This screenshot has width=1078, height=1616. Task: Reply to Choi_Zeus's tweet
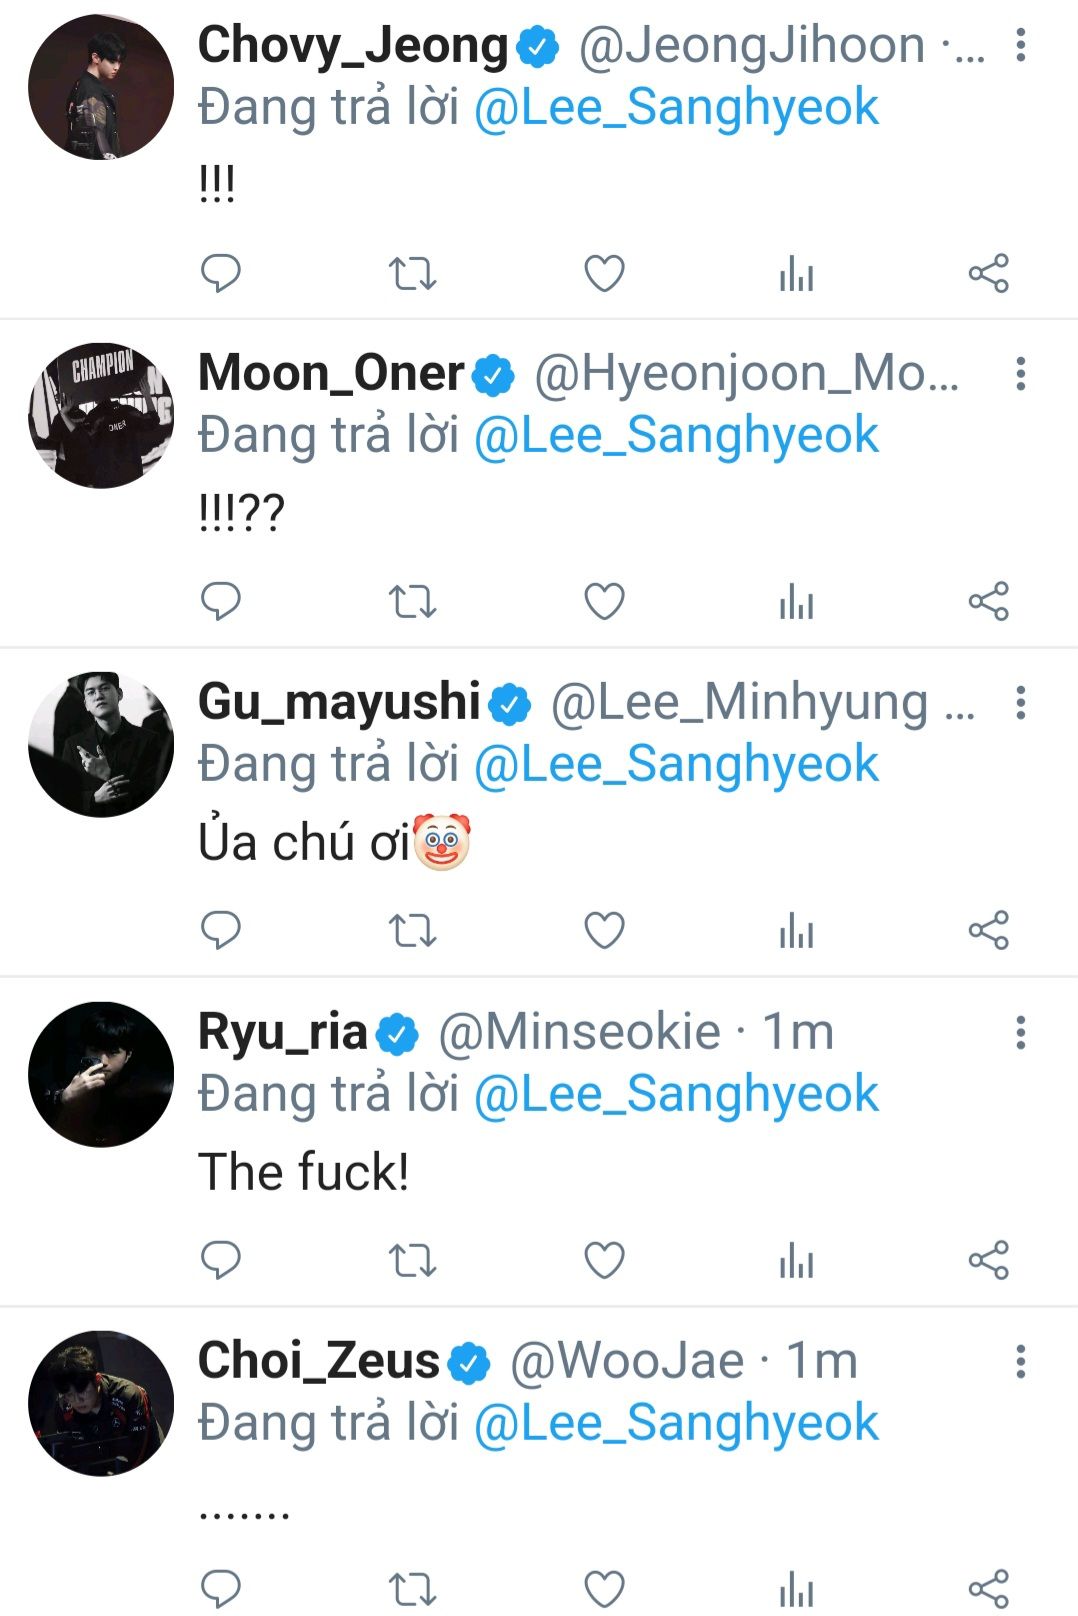(x=221, y=1587)
